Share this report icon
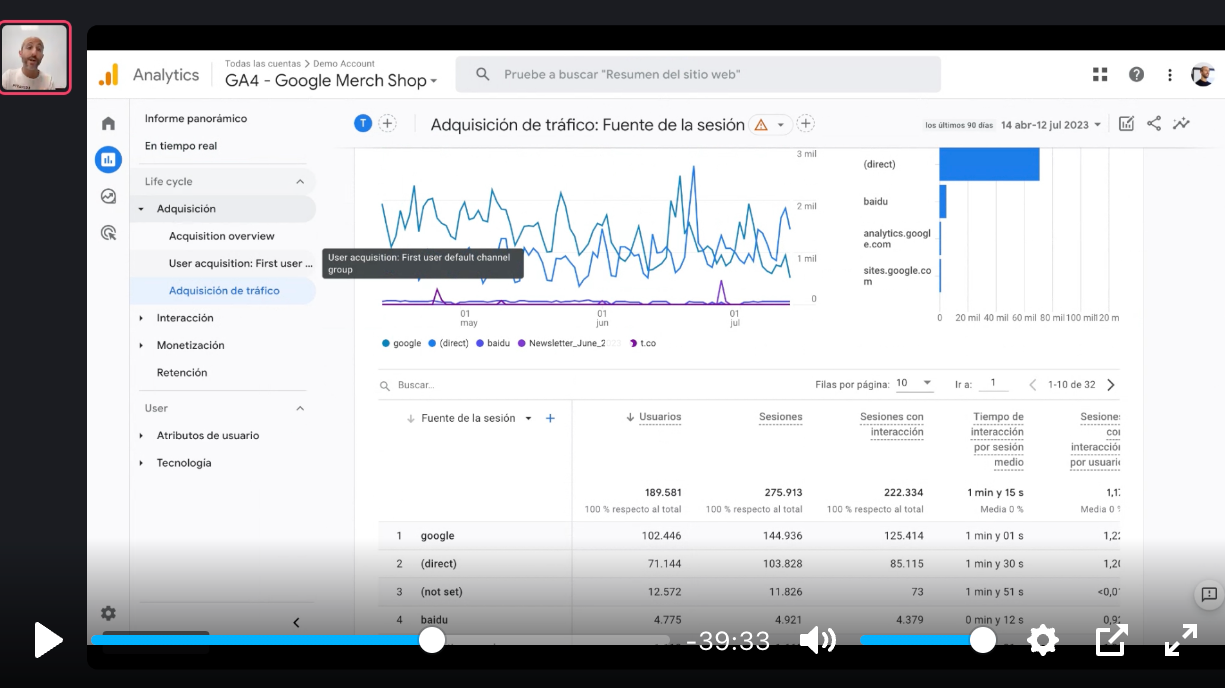The height and width of the screenshot is (688, 1225). (1154, 124)
